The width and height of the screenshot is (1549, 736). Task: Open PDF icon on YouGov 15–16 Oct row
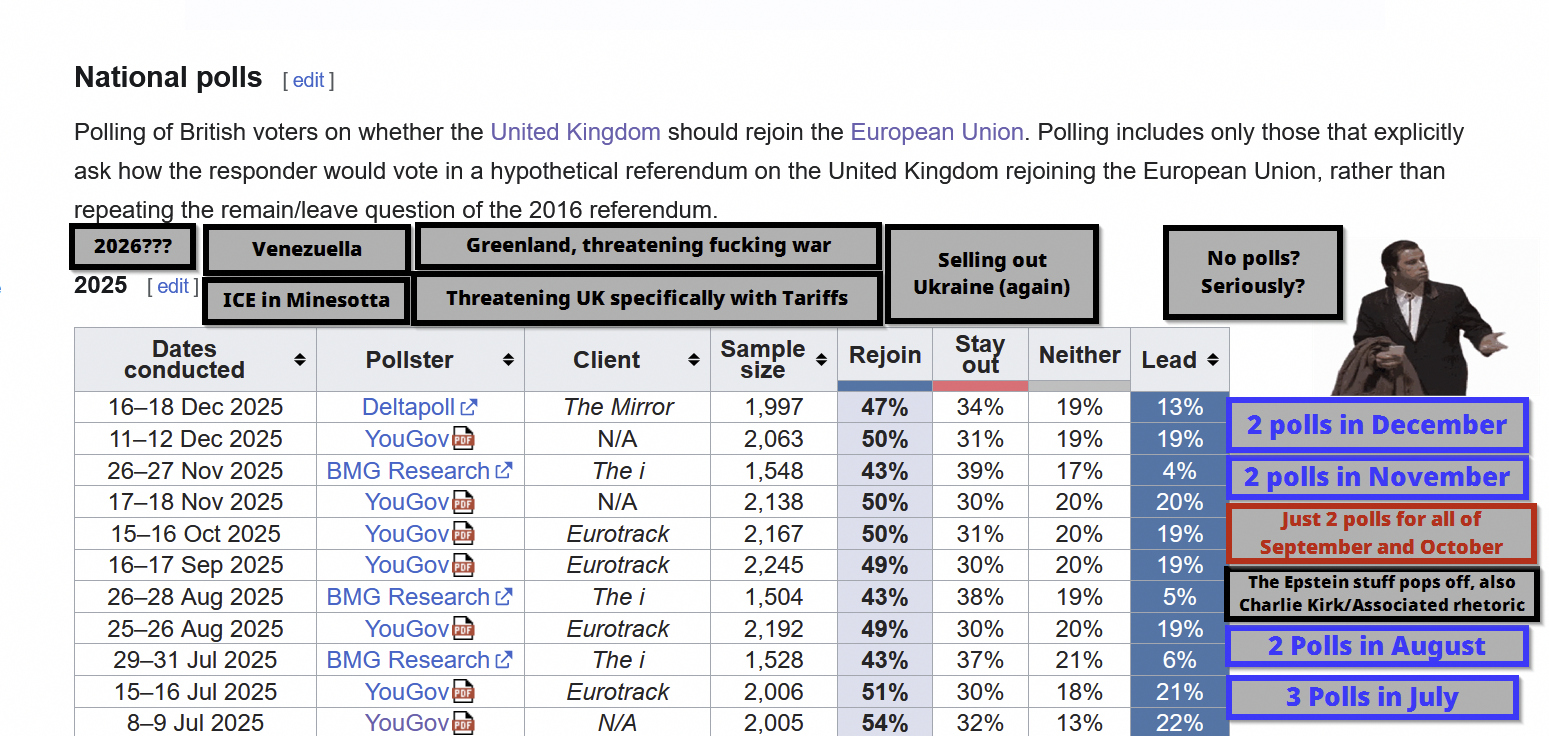463,534
